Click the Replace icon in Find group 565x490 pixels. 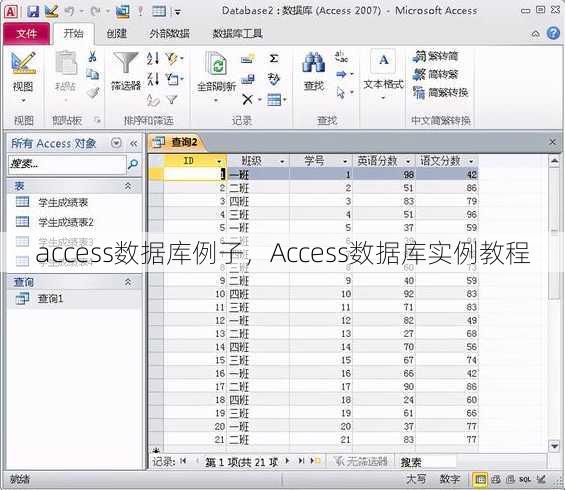(341, 57)
